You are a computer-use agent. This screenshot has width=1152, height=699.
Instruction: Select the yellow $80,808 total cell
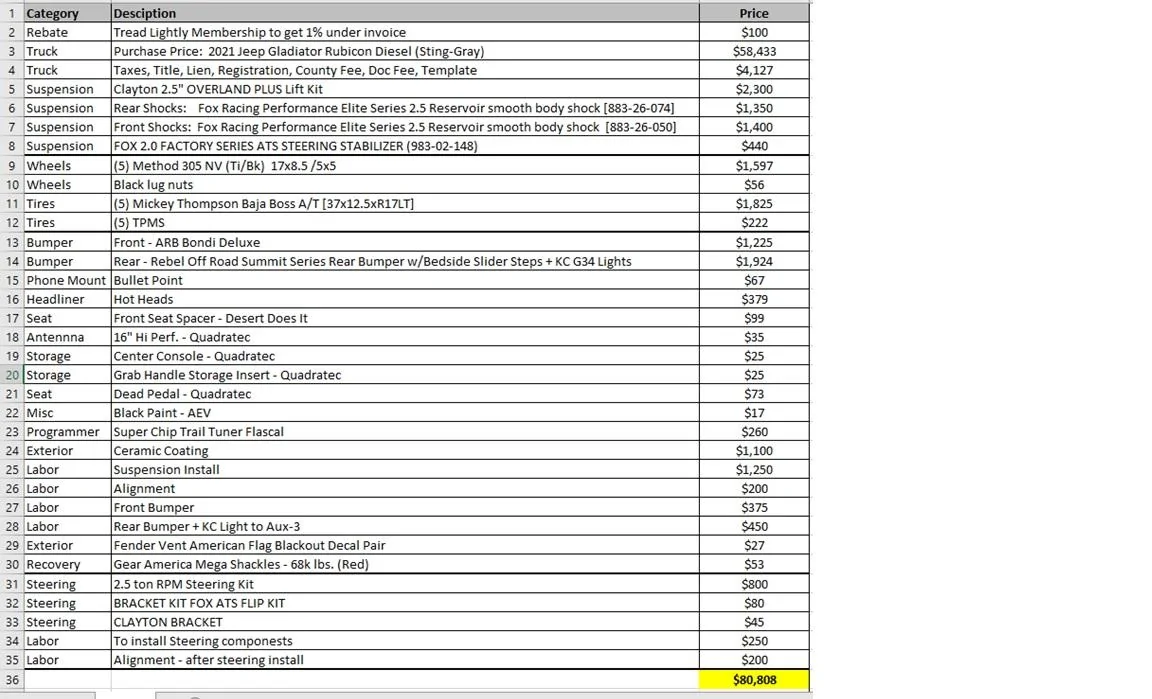click(x=754, y=680)
